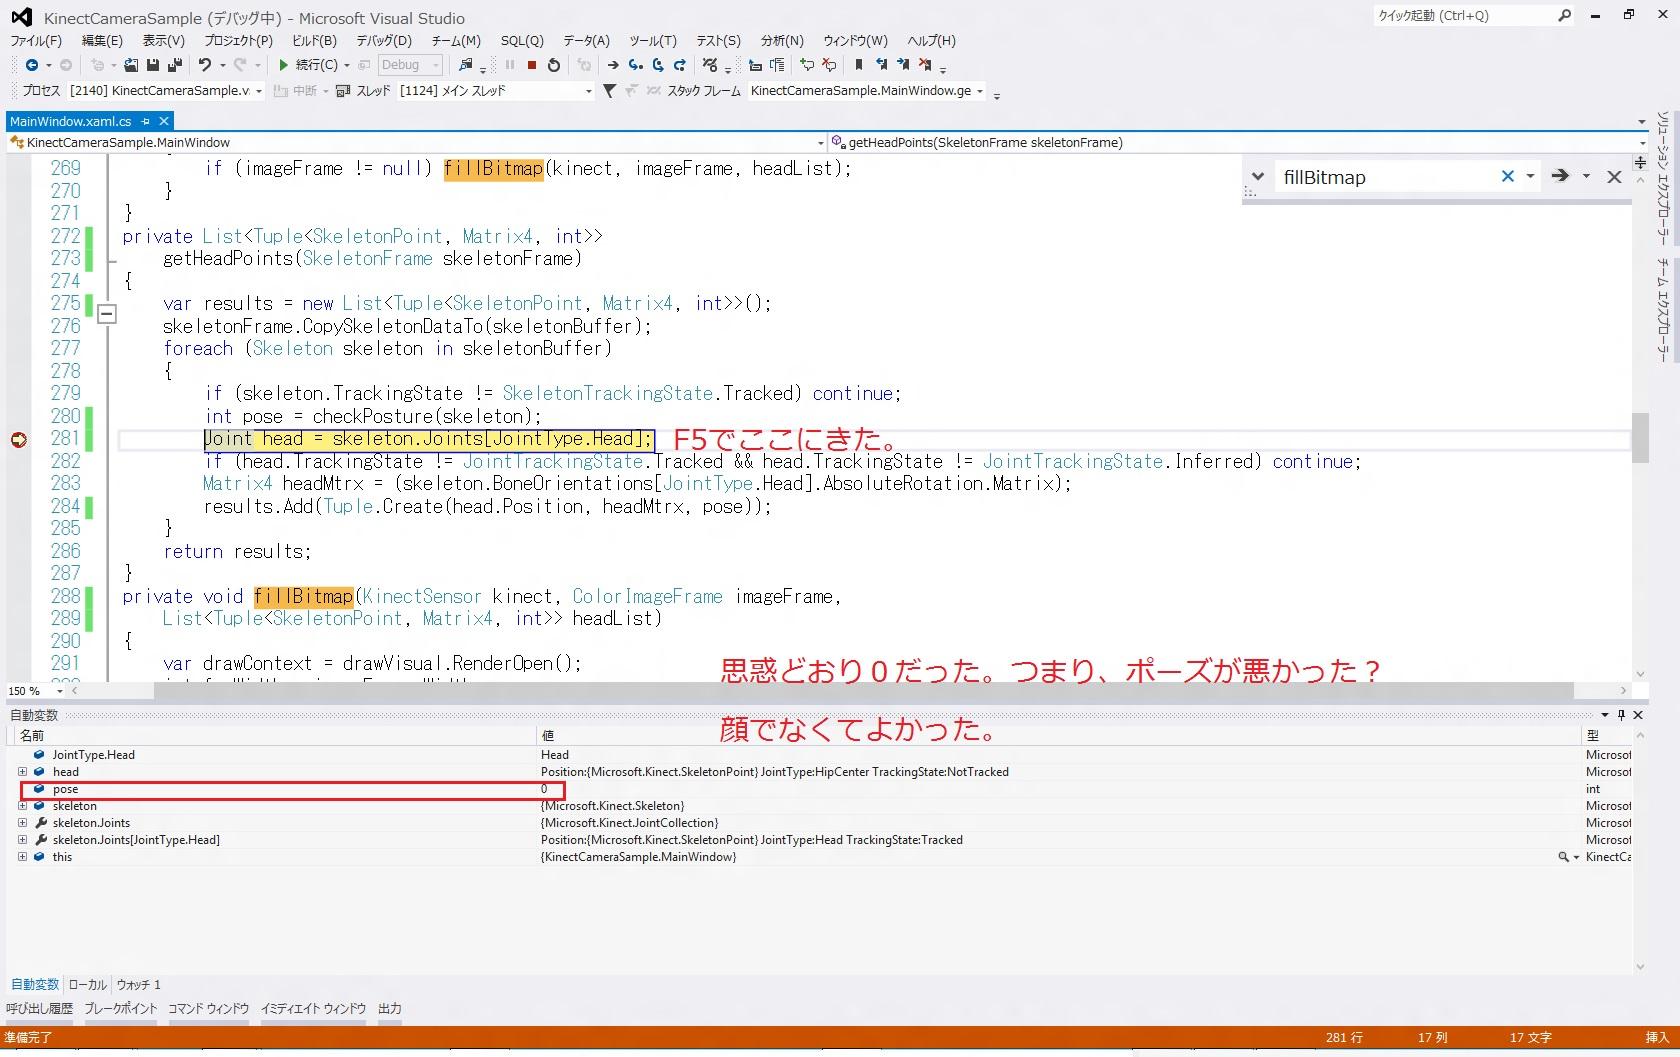
Task: Click the Restart debugging icon
Action: (554, 65)
